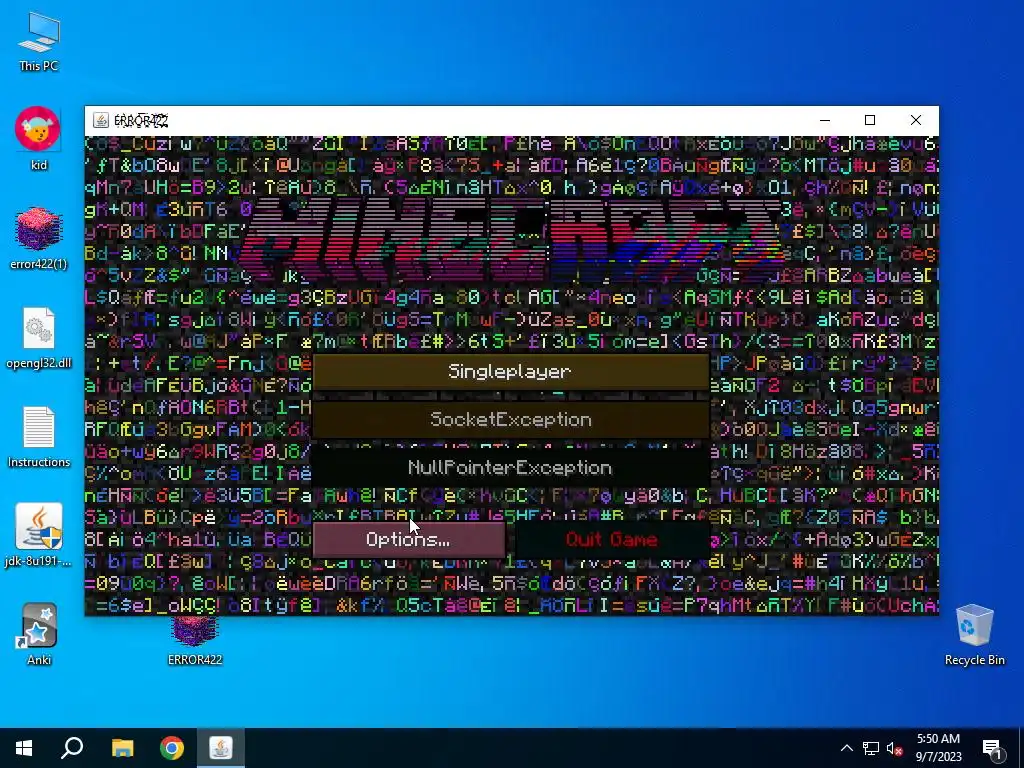1024x768 pixels.
Task: Close the ERROR422 window
Action: (x=916, y=120)
